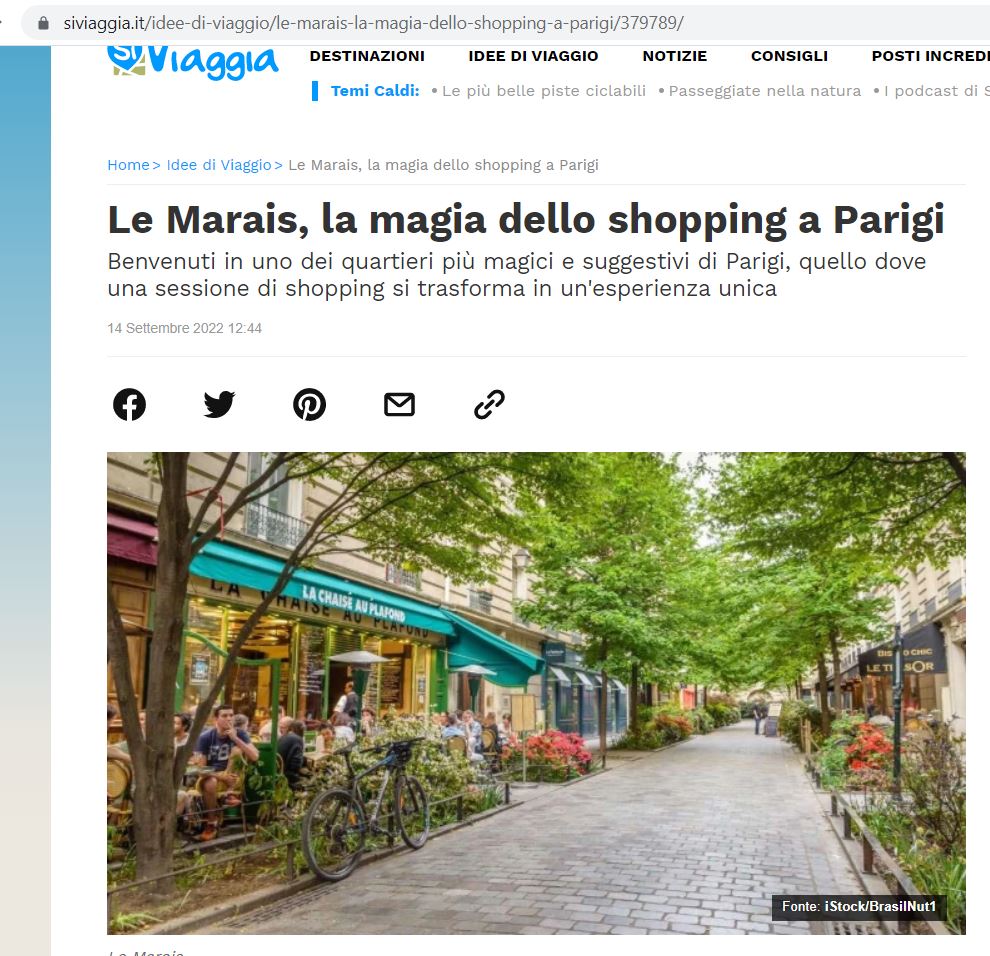Screen dimensions: 990x956
Task: Open Passeggiate nella natura topic
Action: [x=765, y=91]
